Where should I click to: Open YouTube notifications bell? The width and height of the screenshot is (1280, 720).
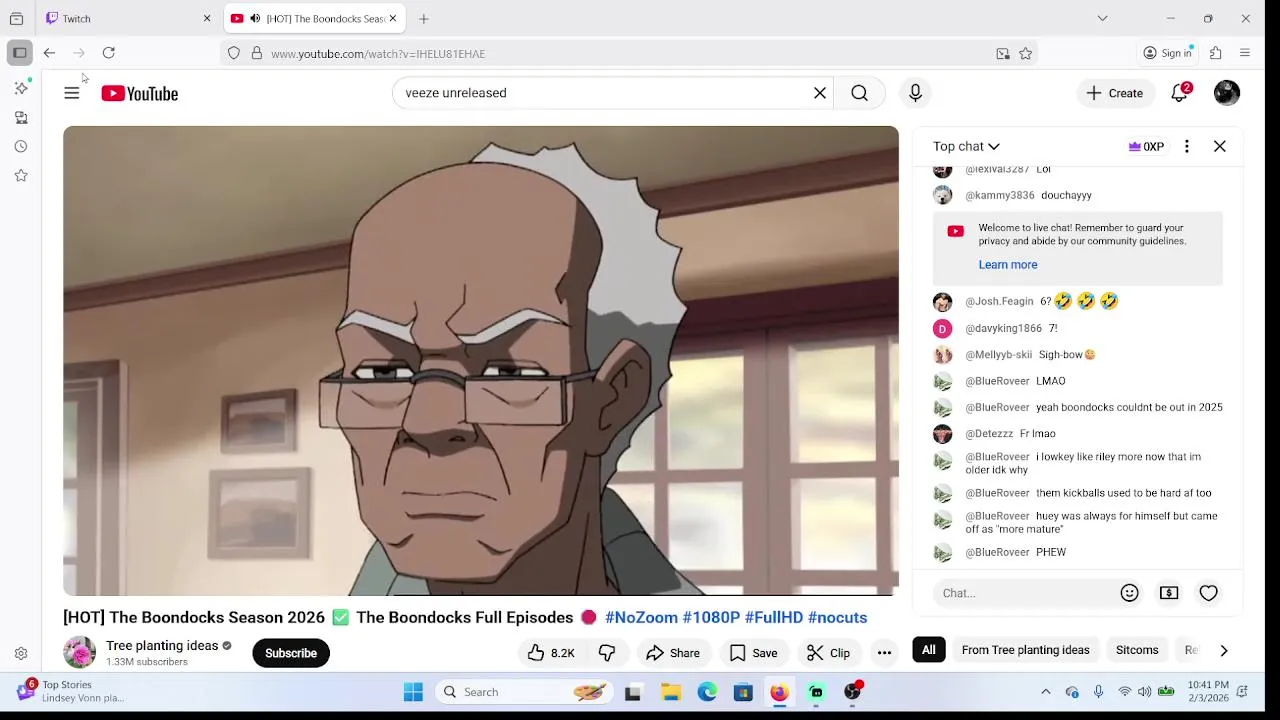point(1180,93)
